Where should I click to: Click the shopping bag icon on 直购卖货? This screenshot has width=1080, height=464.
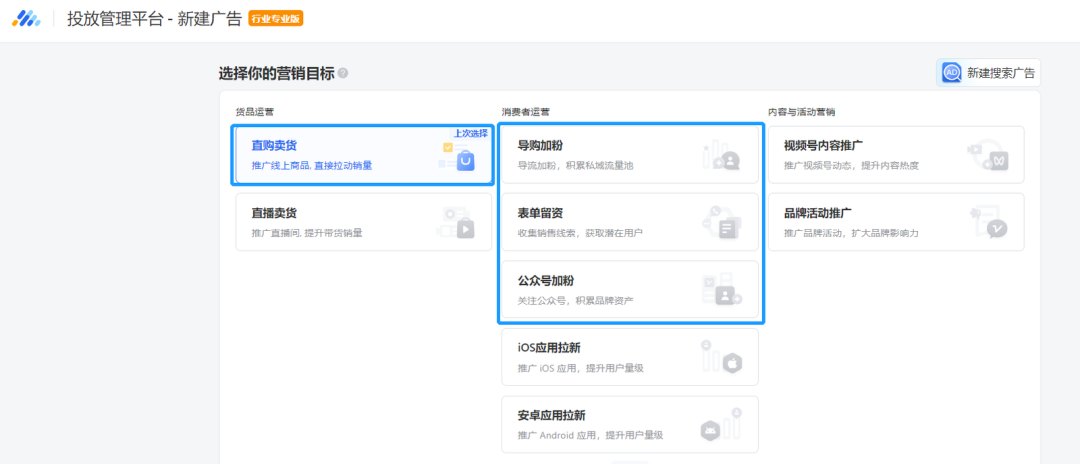(x=466, y=161)
